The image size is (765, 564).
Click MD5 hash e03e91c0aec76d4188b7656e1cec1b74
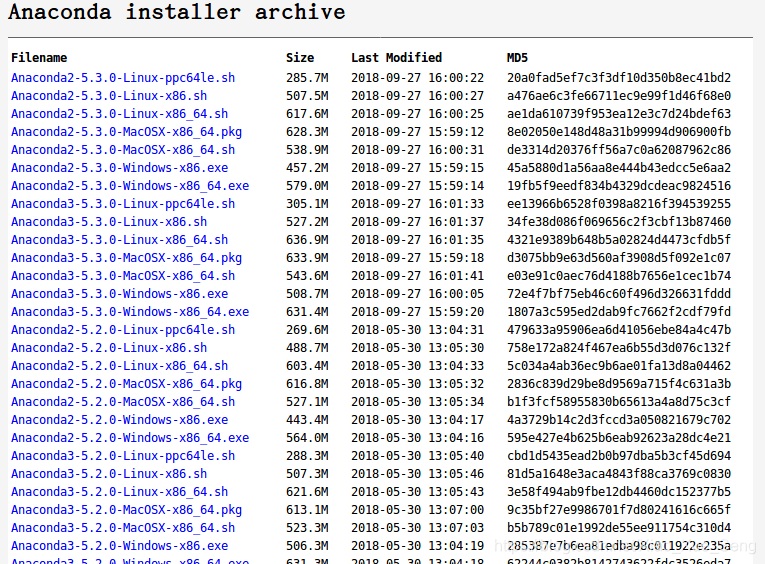point(619,276)
